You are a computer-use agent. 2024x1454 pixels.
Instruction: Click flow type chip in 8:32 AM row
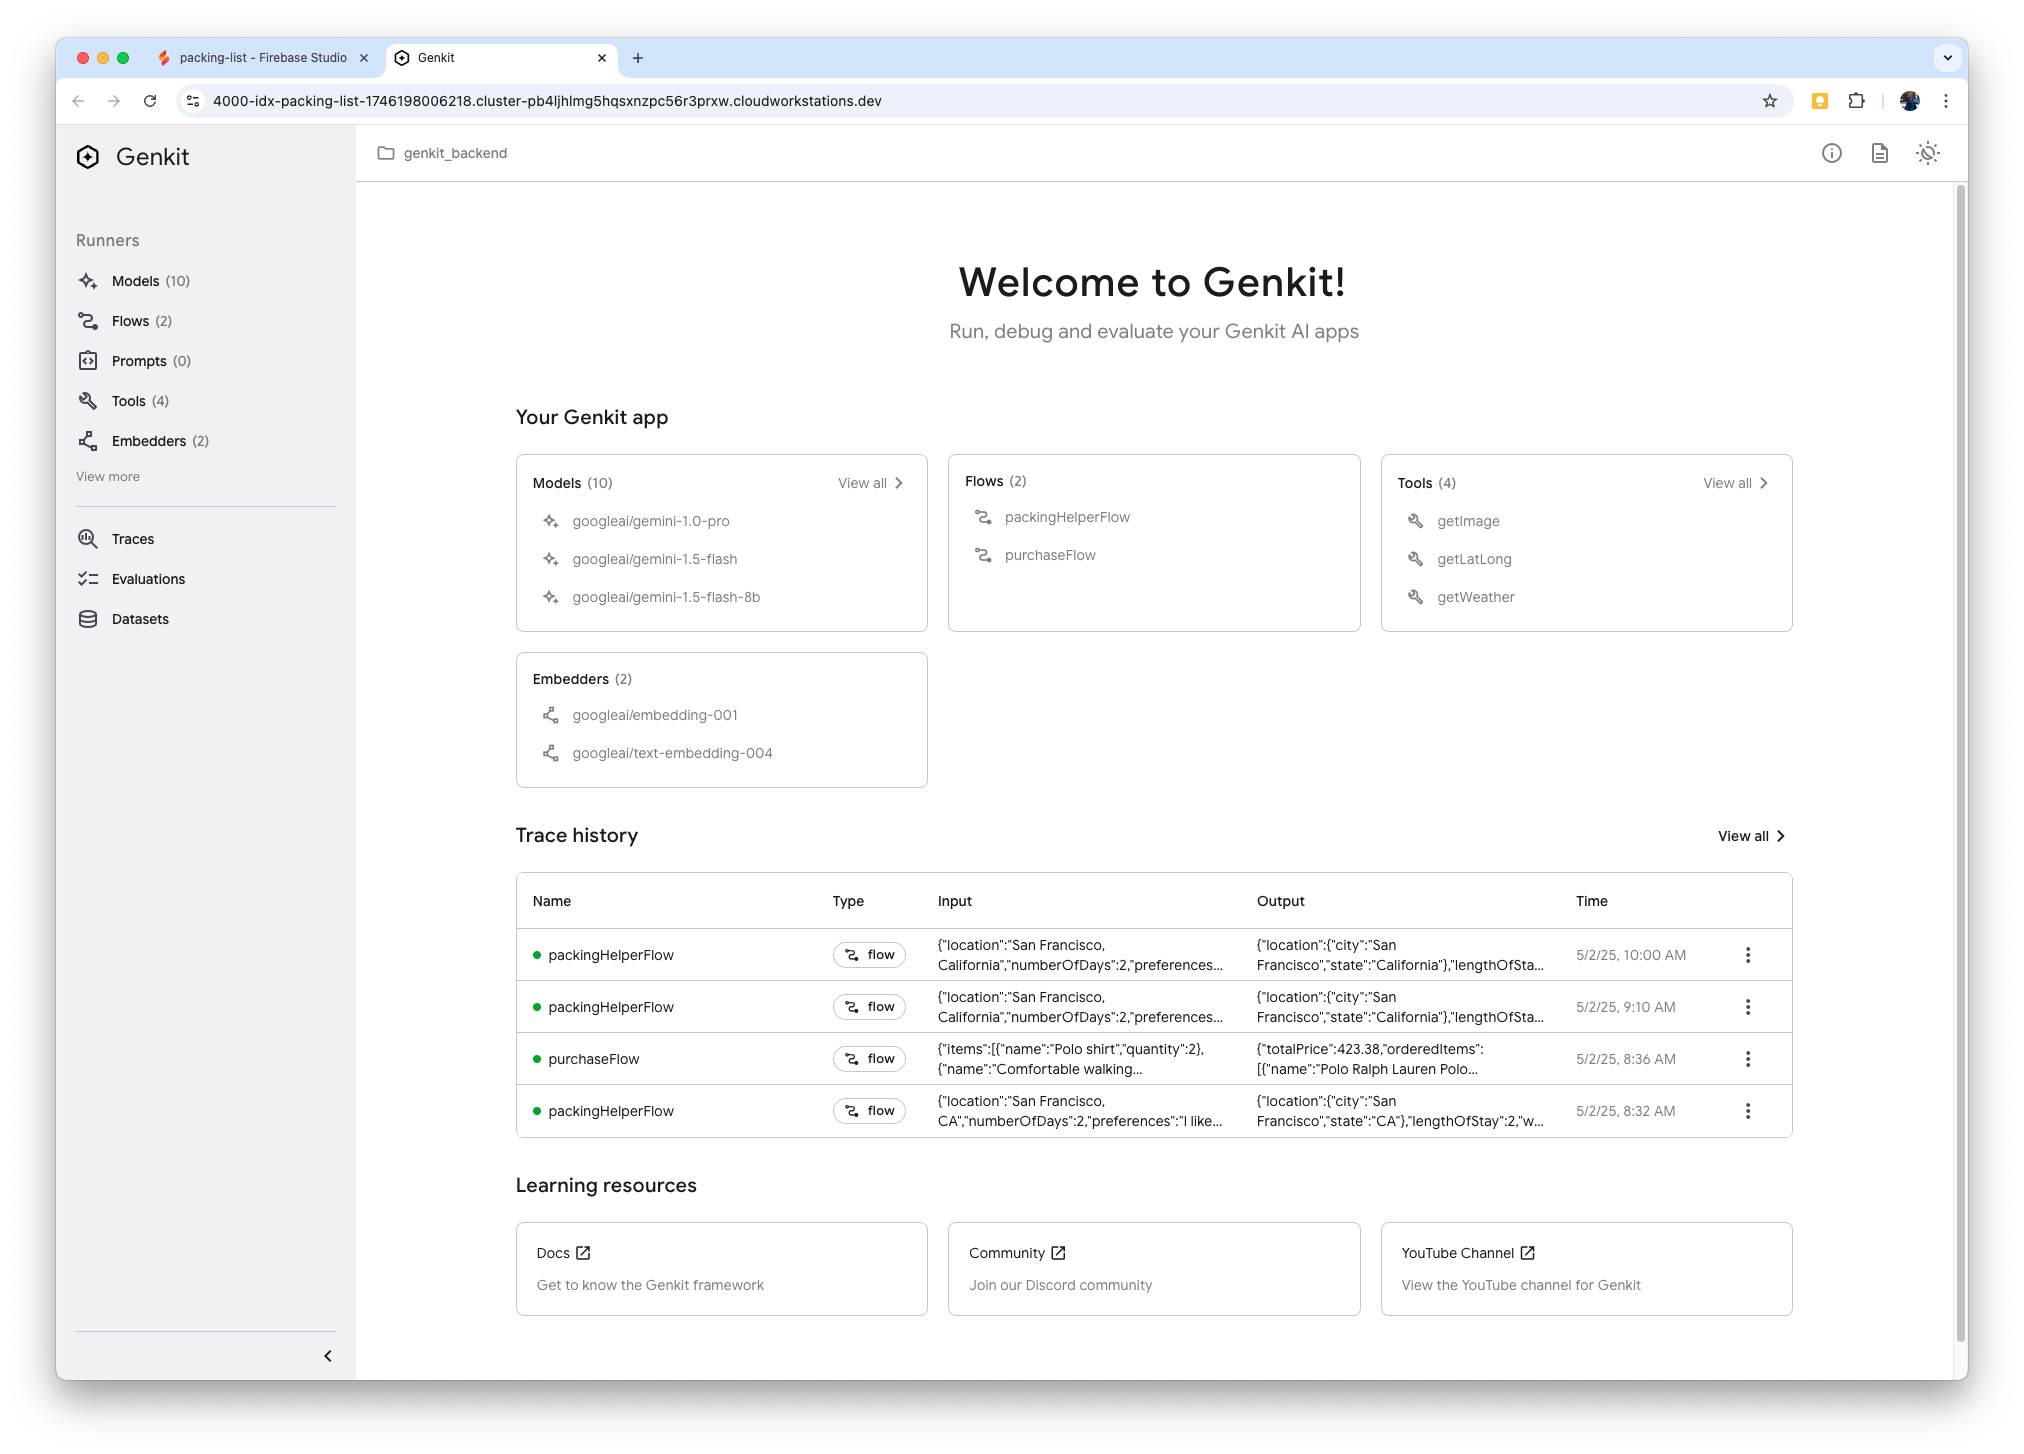(869, 1111)
